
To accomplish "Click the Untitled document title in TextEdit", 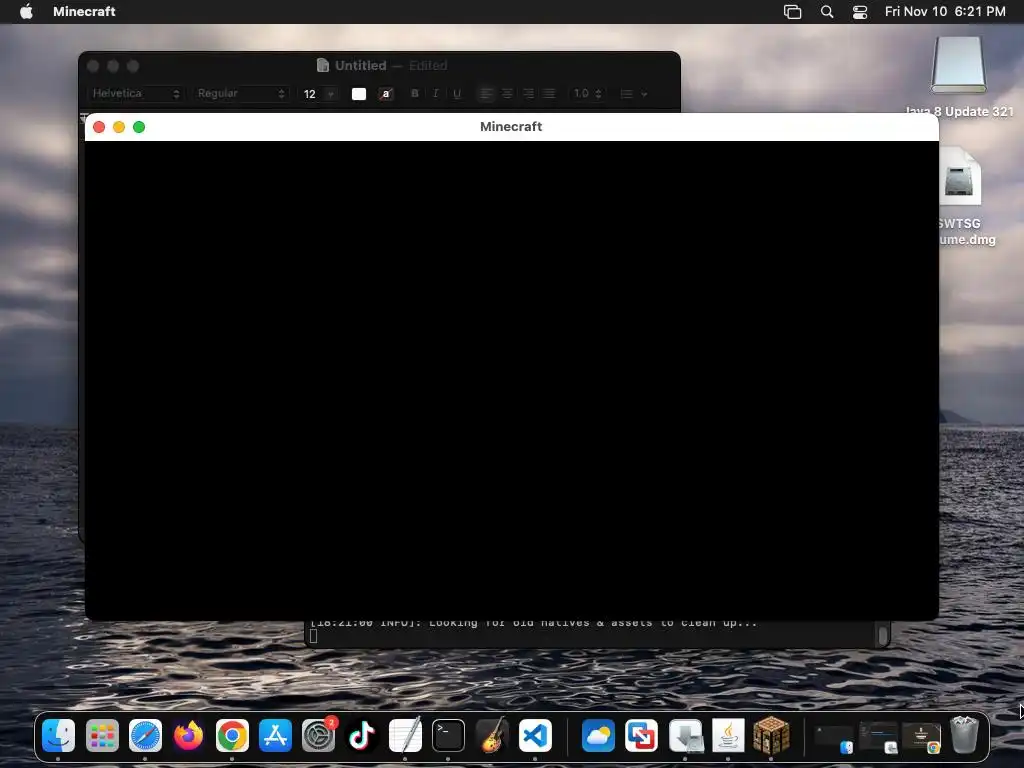I will click(360, 65).
